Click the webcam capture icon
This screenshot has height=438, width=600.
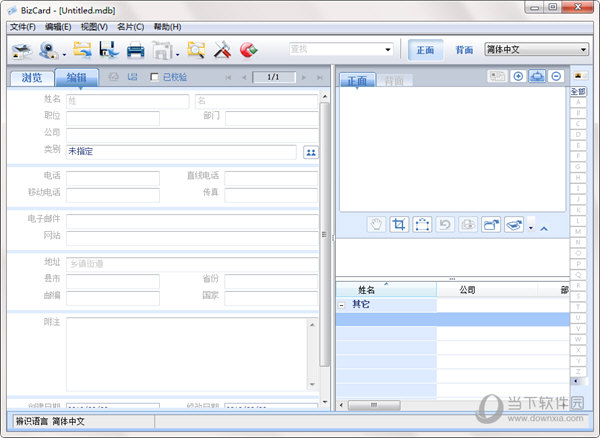coord(48,50)
